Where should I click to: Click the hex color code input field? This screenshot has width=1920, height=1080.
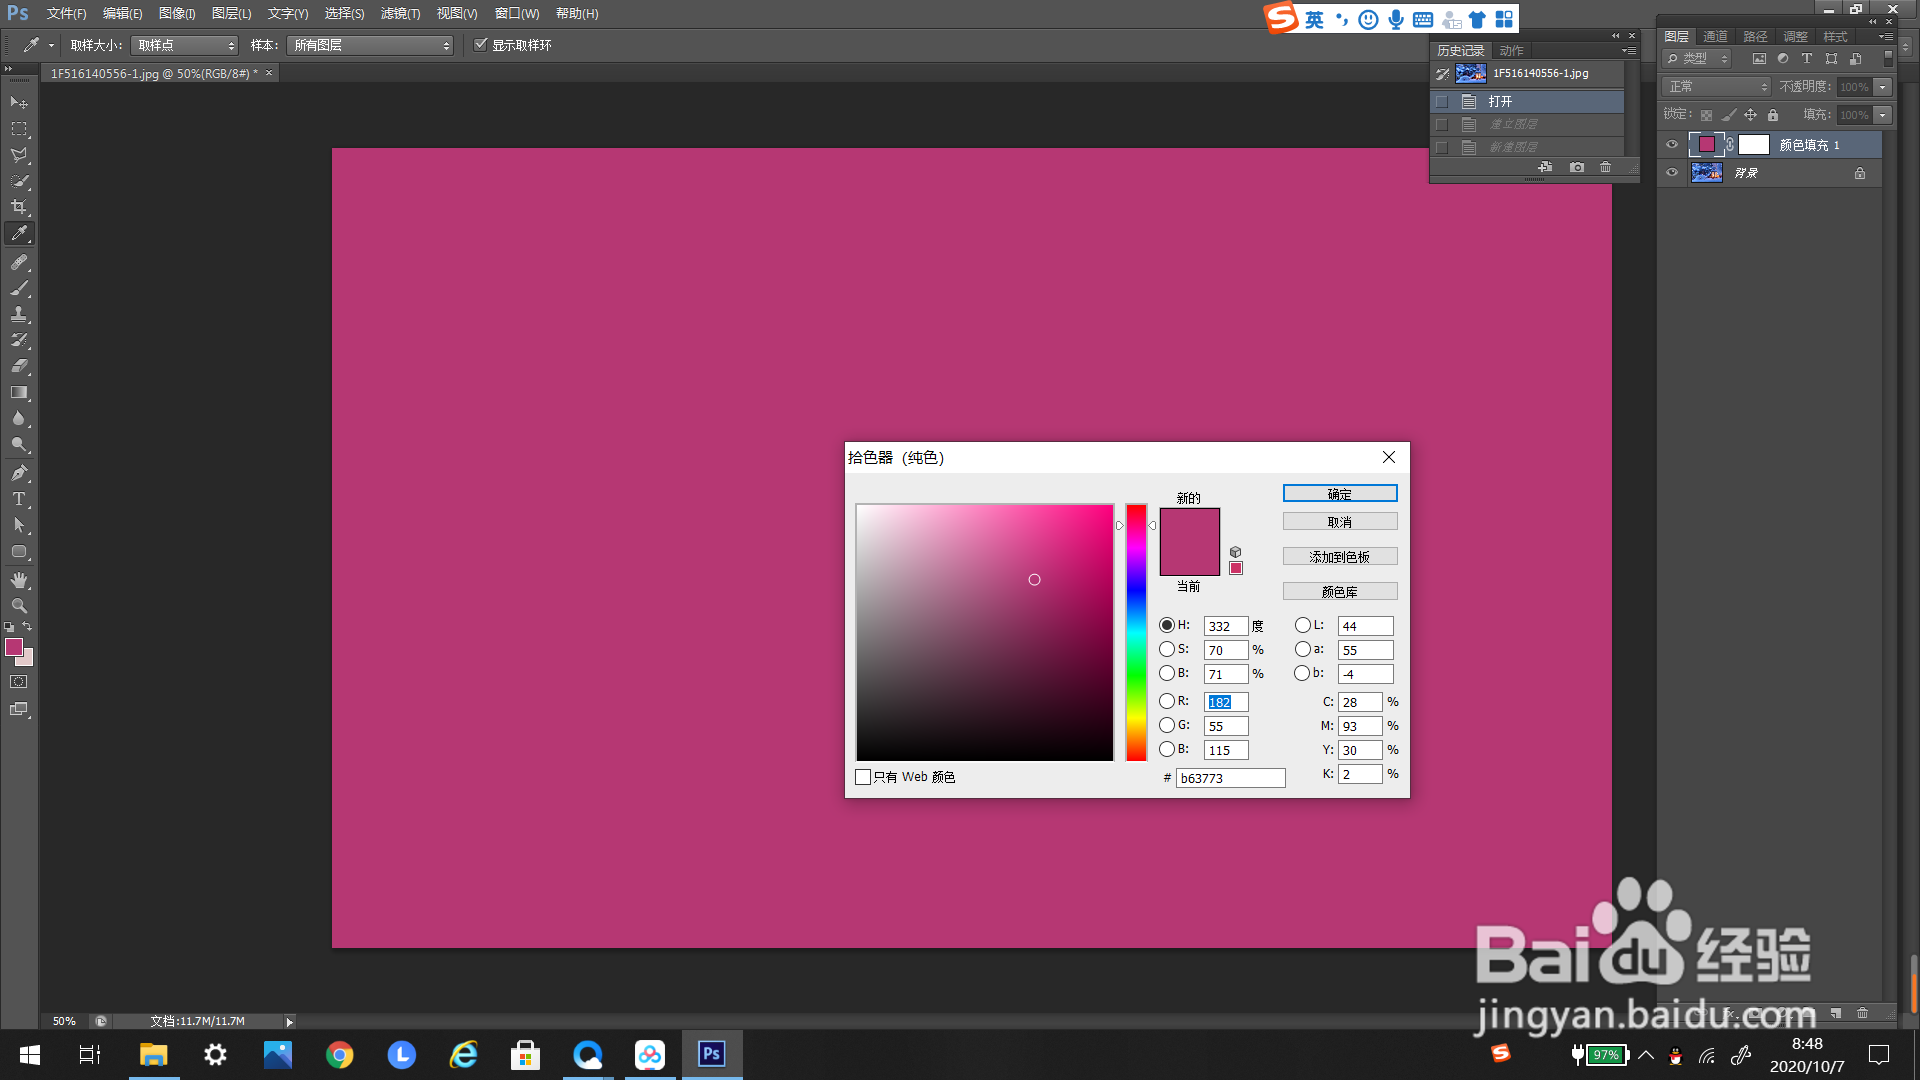(1230, 778)
